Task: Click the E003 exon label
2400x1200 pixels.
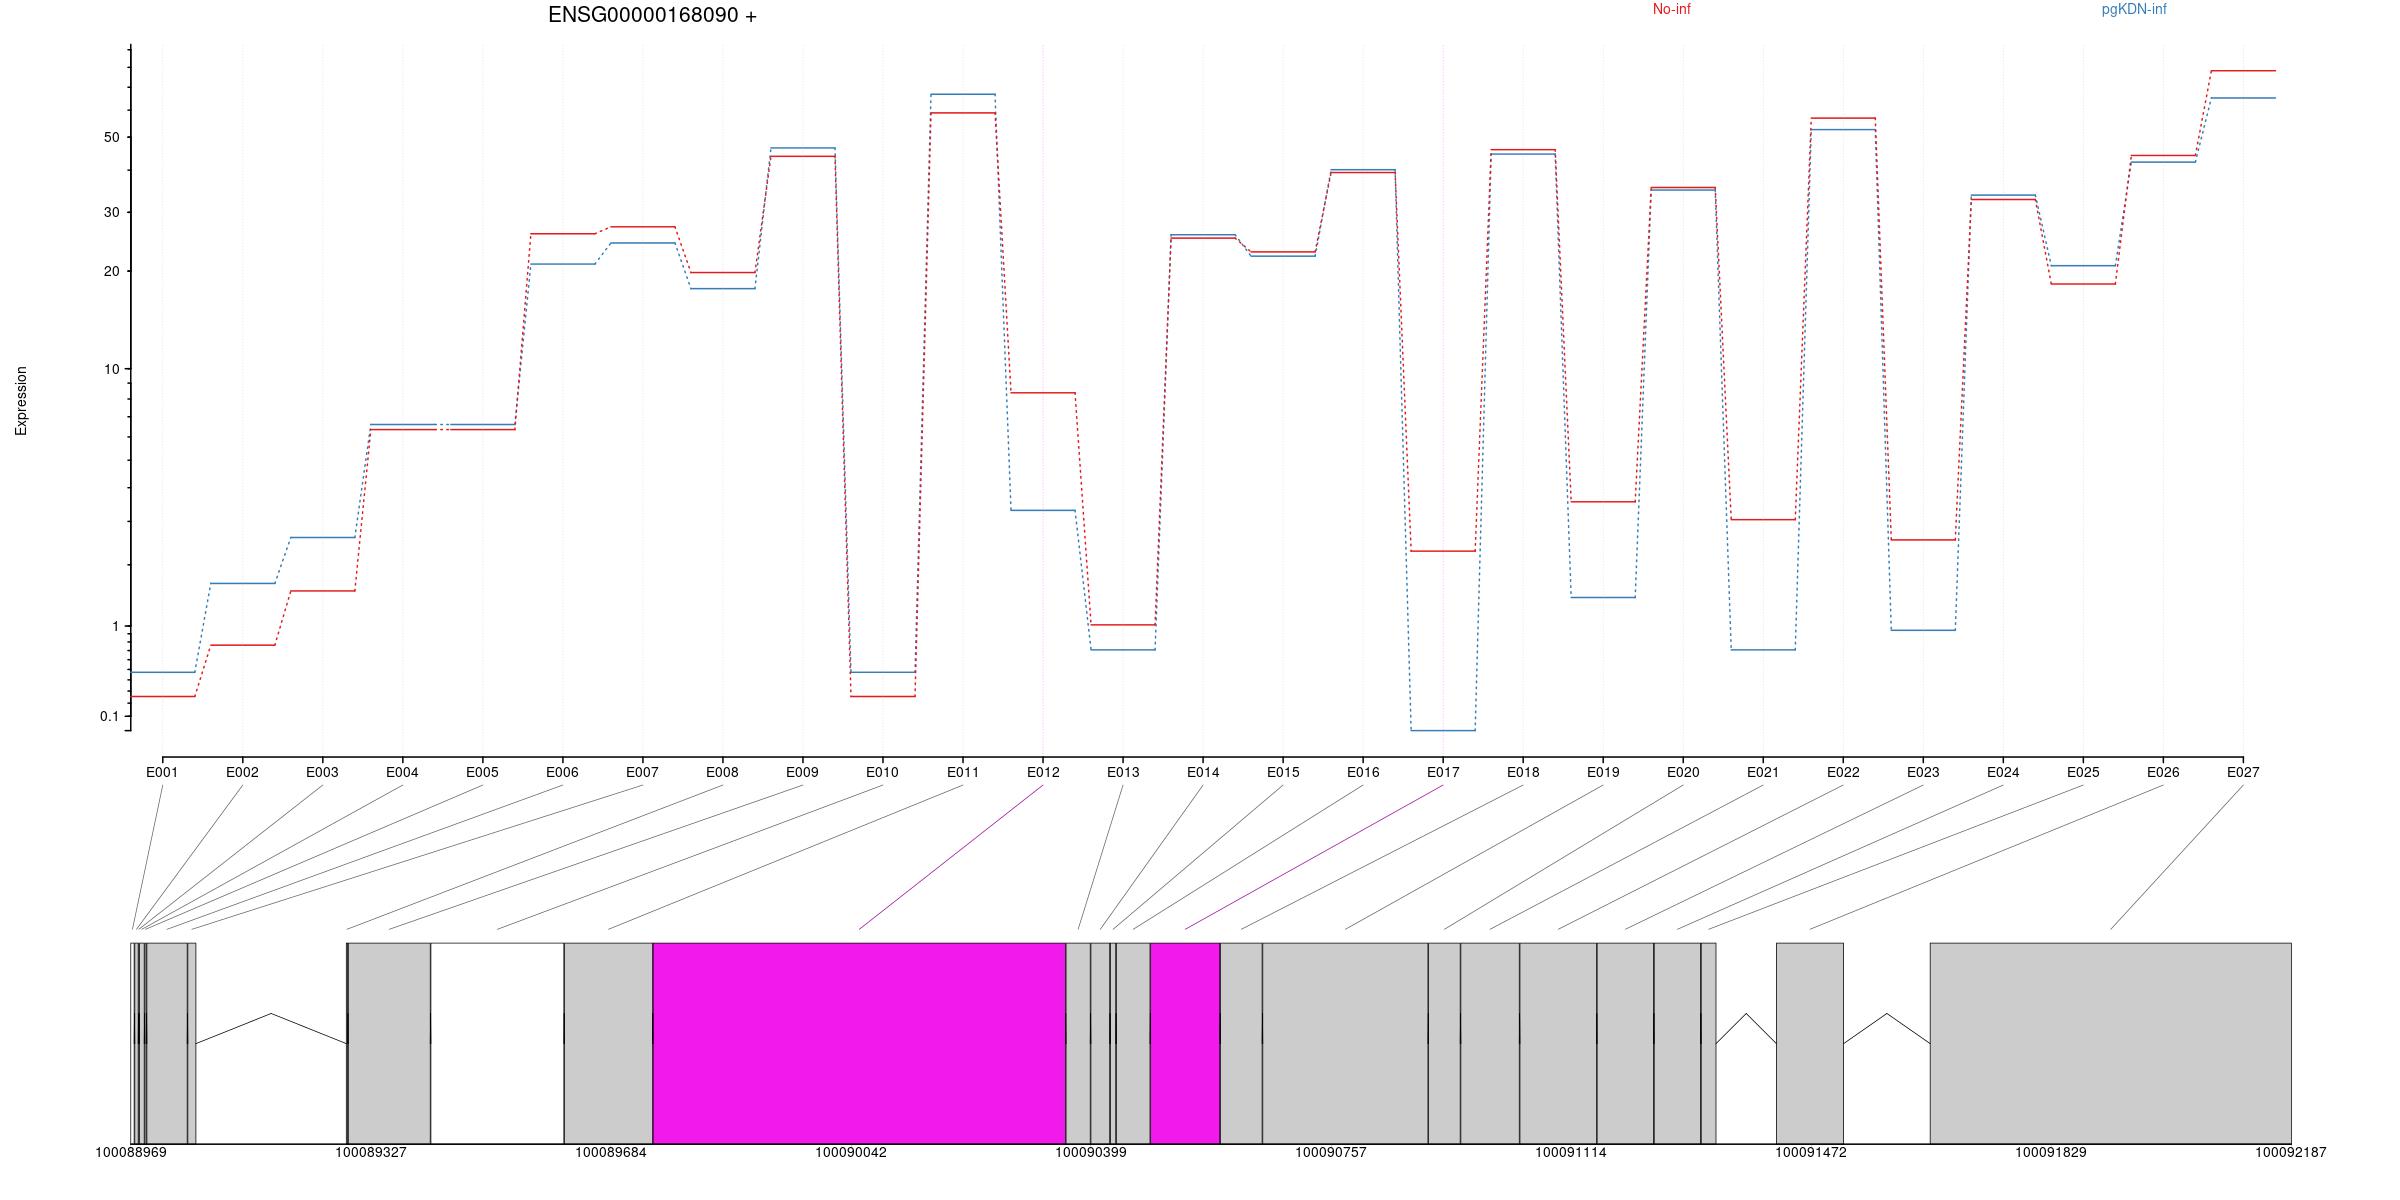Action: [x=322, y=772]
